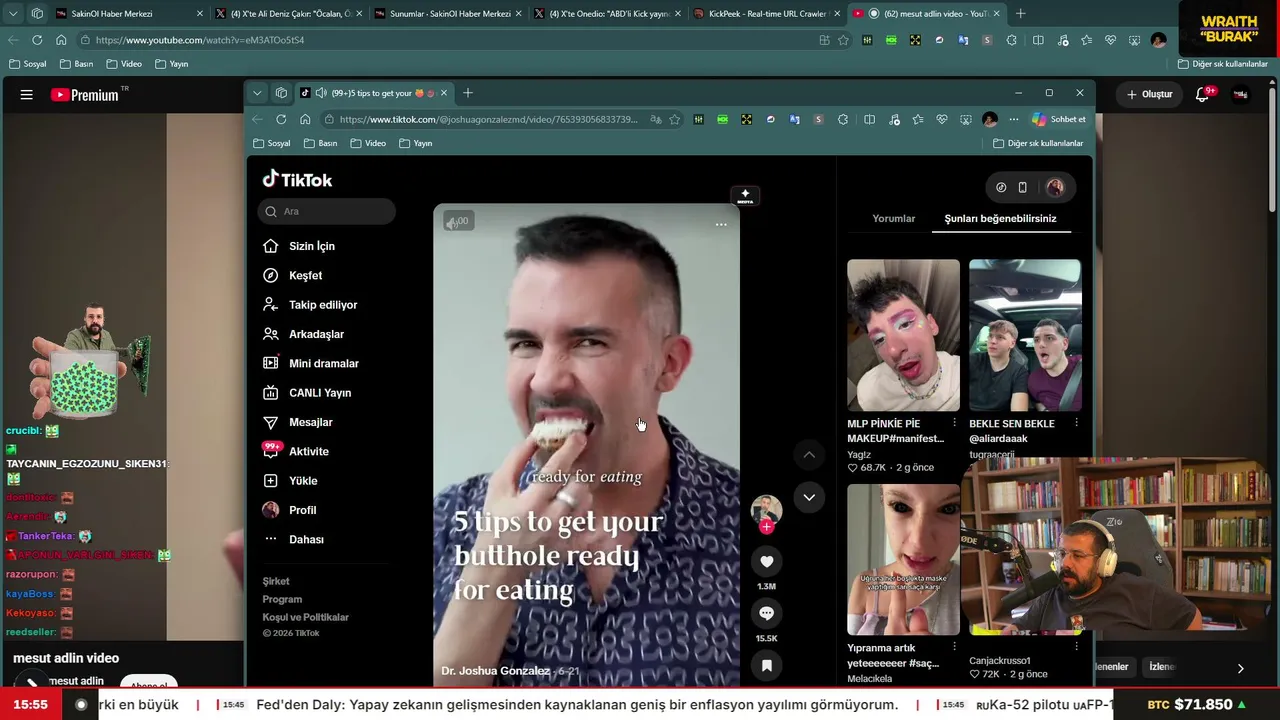Mute the TikTok tab audio speaker icon

point(320,93)
